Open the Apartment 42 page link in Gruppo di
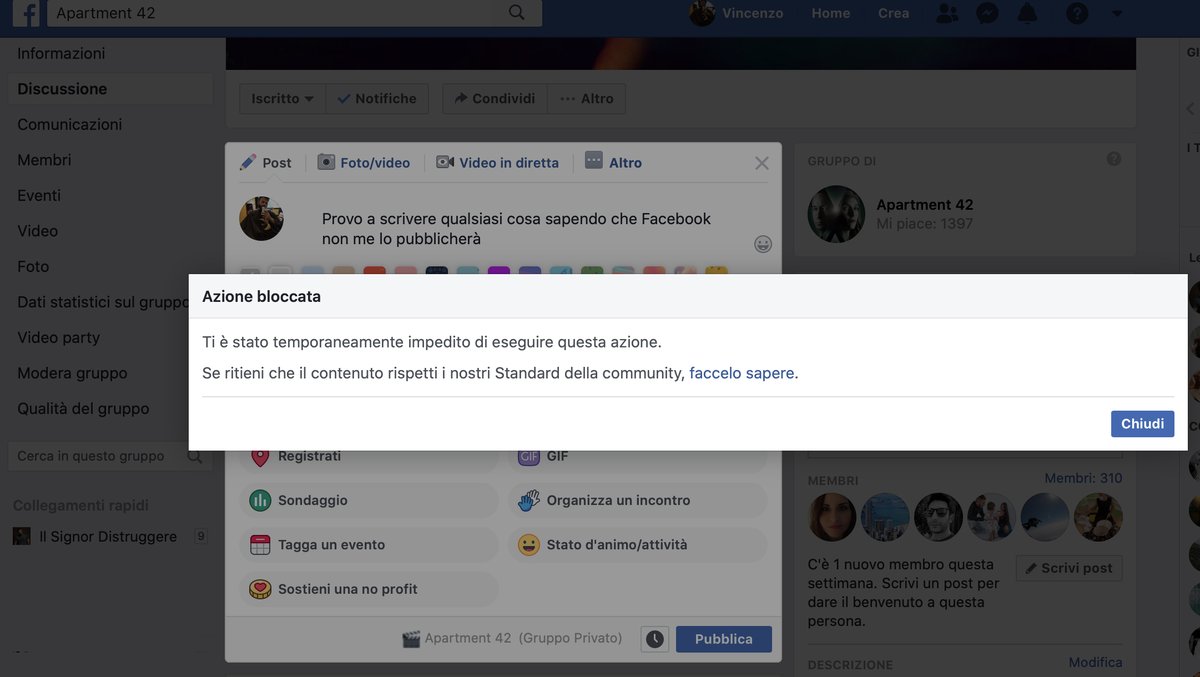The width and height of the screenshot is (1200, 677). pyautogui.click(x=925, y=205)
